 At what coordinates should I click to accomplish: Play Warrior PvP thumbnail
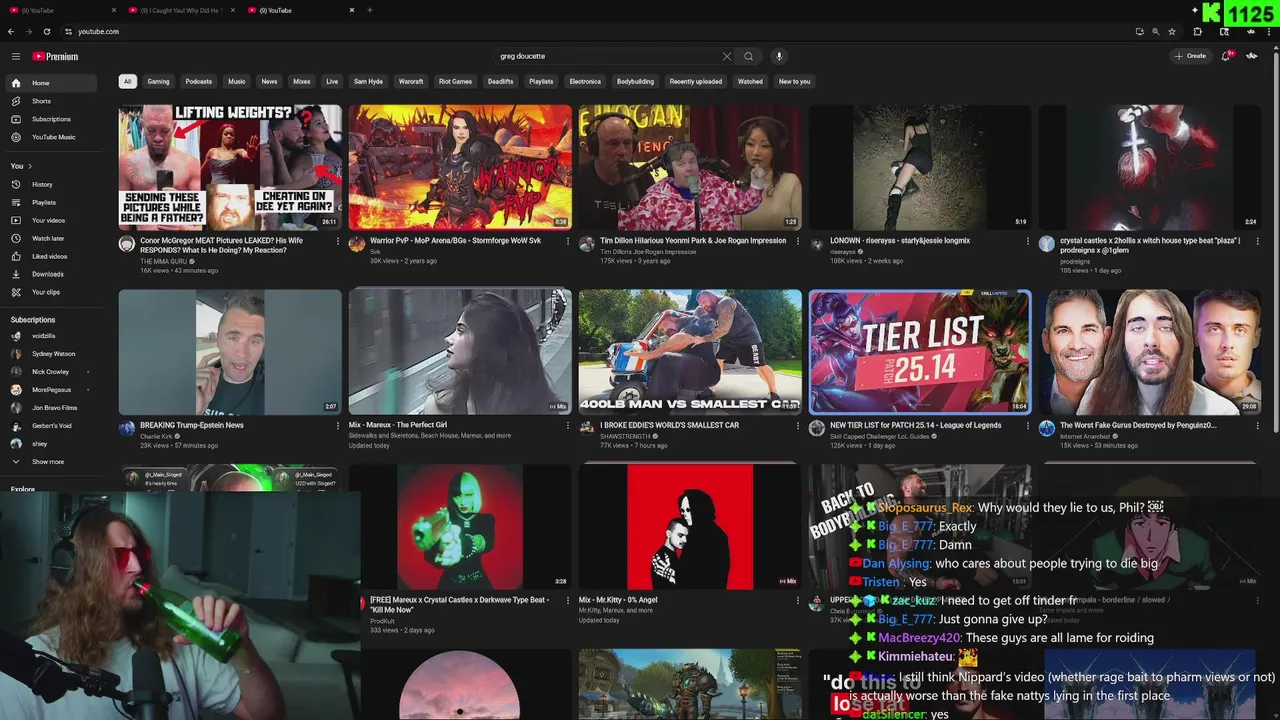point(460,167)
